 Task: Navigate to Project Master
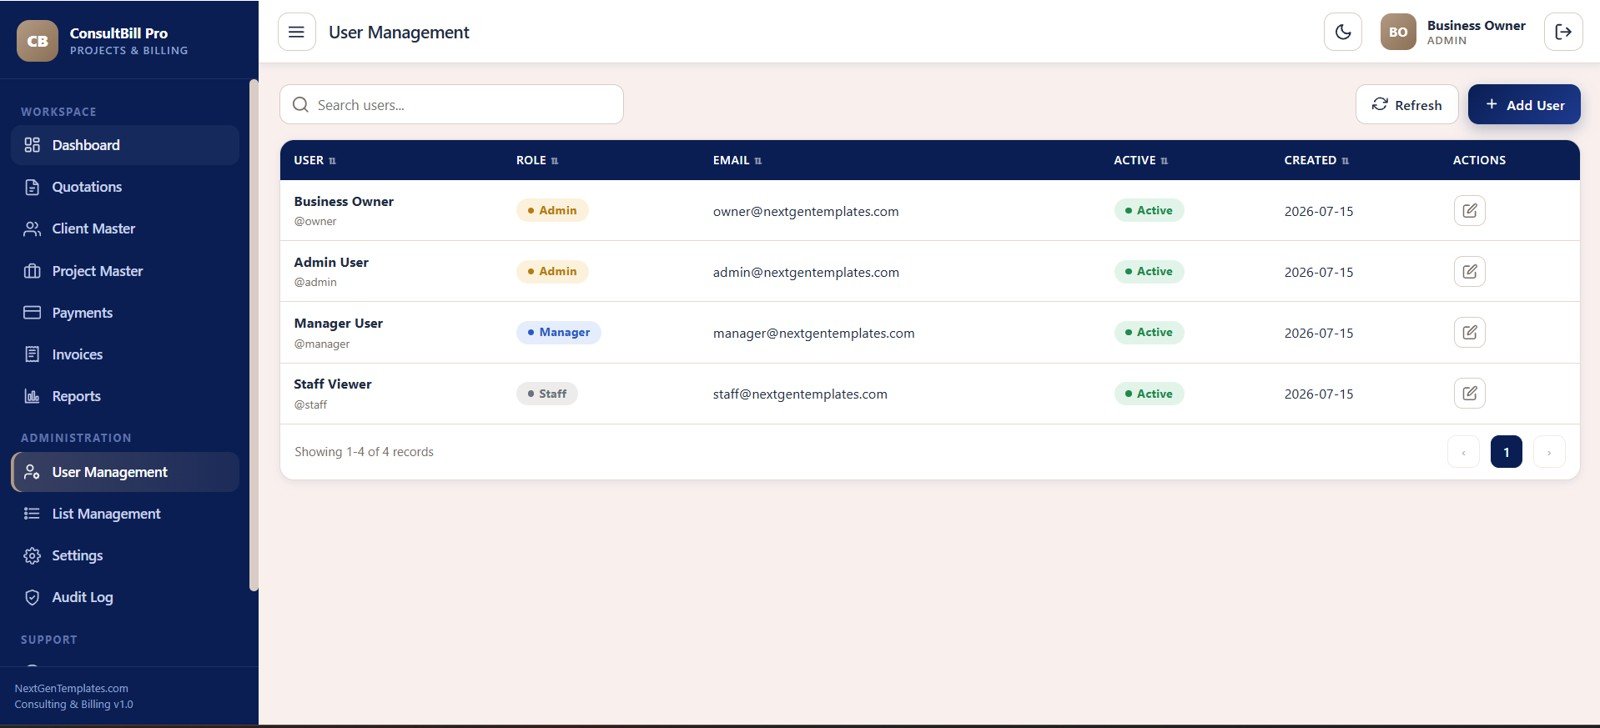pyautogui.click(x=125, y=271)
